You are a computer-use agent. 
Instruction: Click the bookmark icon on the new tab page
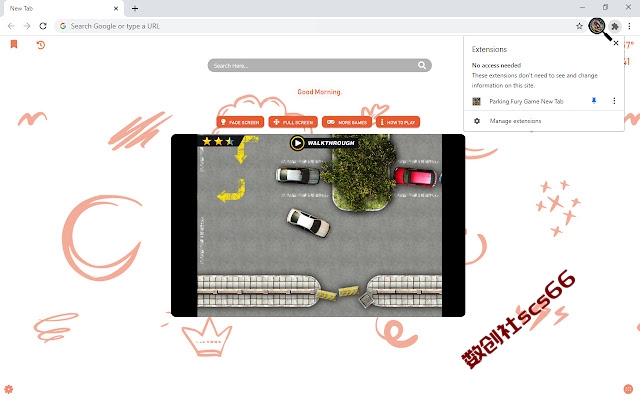14,44
